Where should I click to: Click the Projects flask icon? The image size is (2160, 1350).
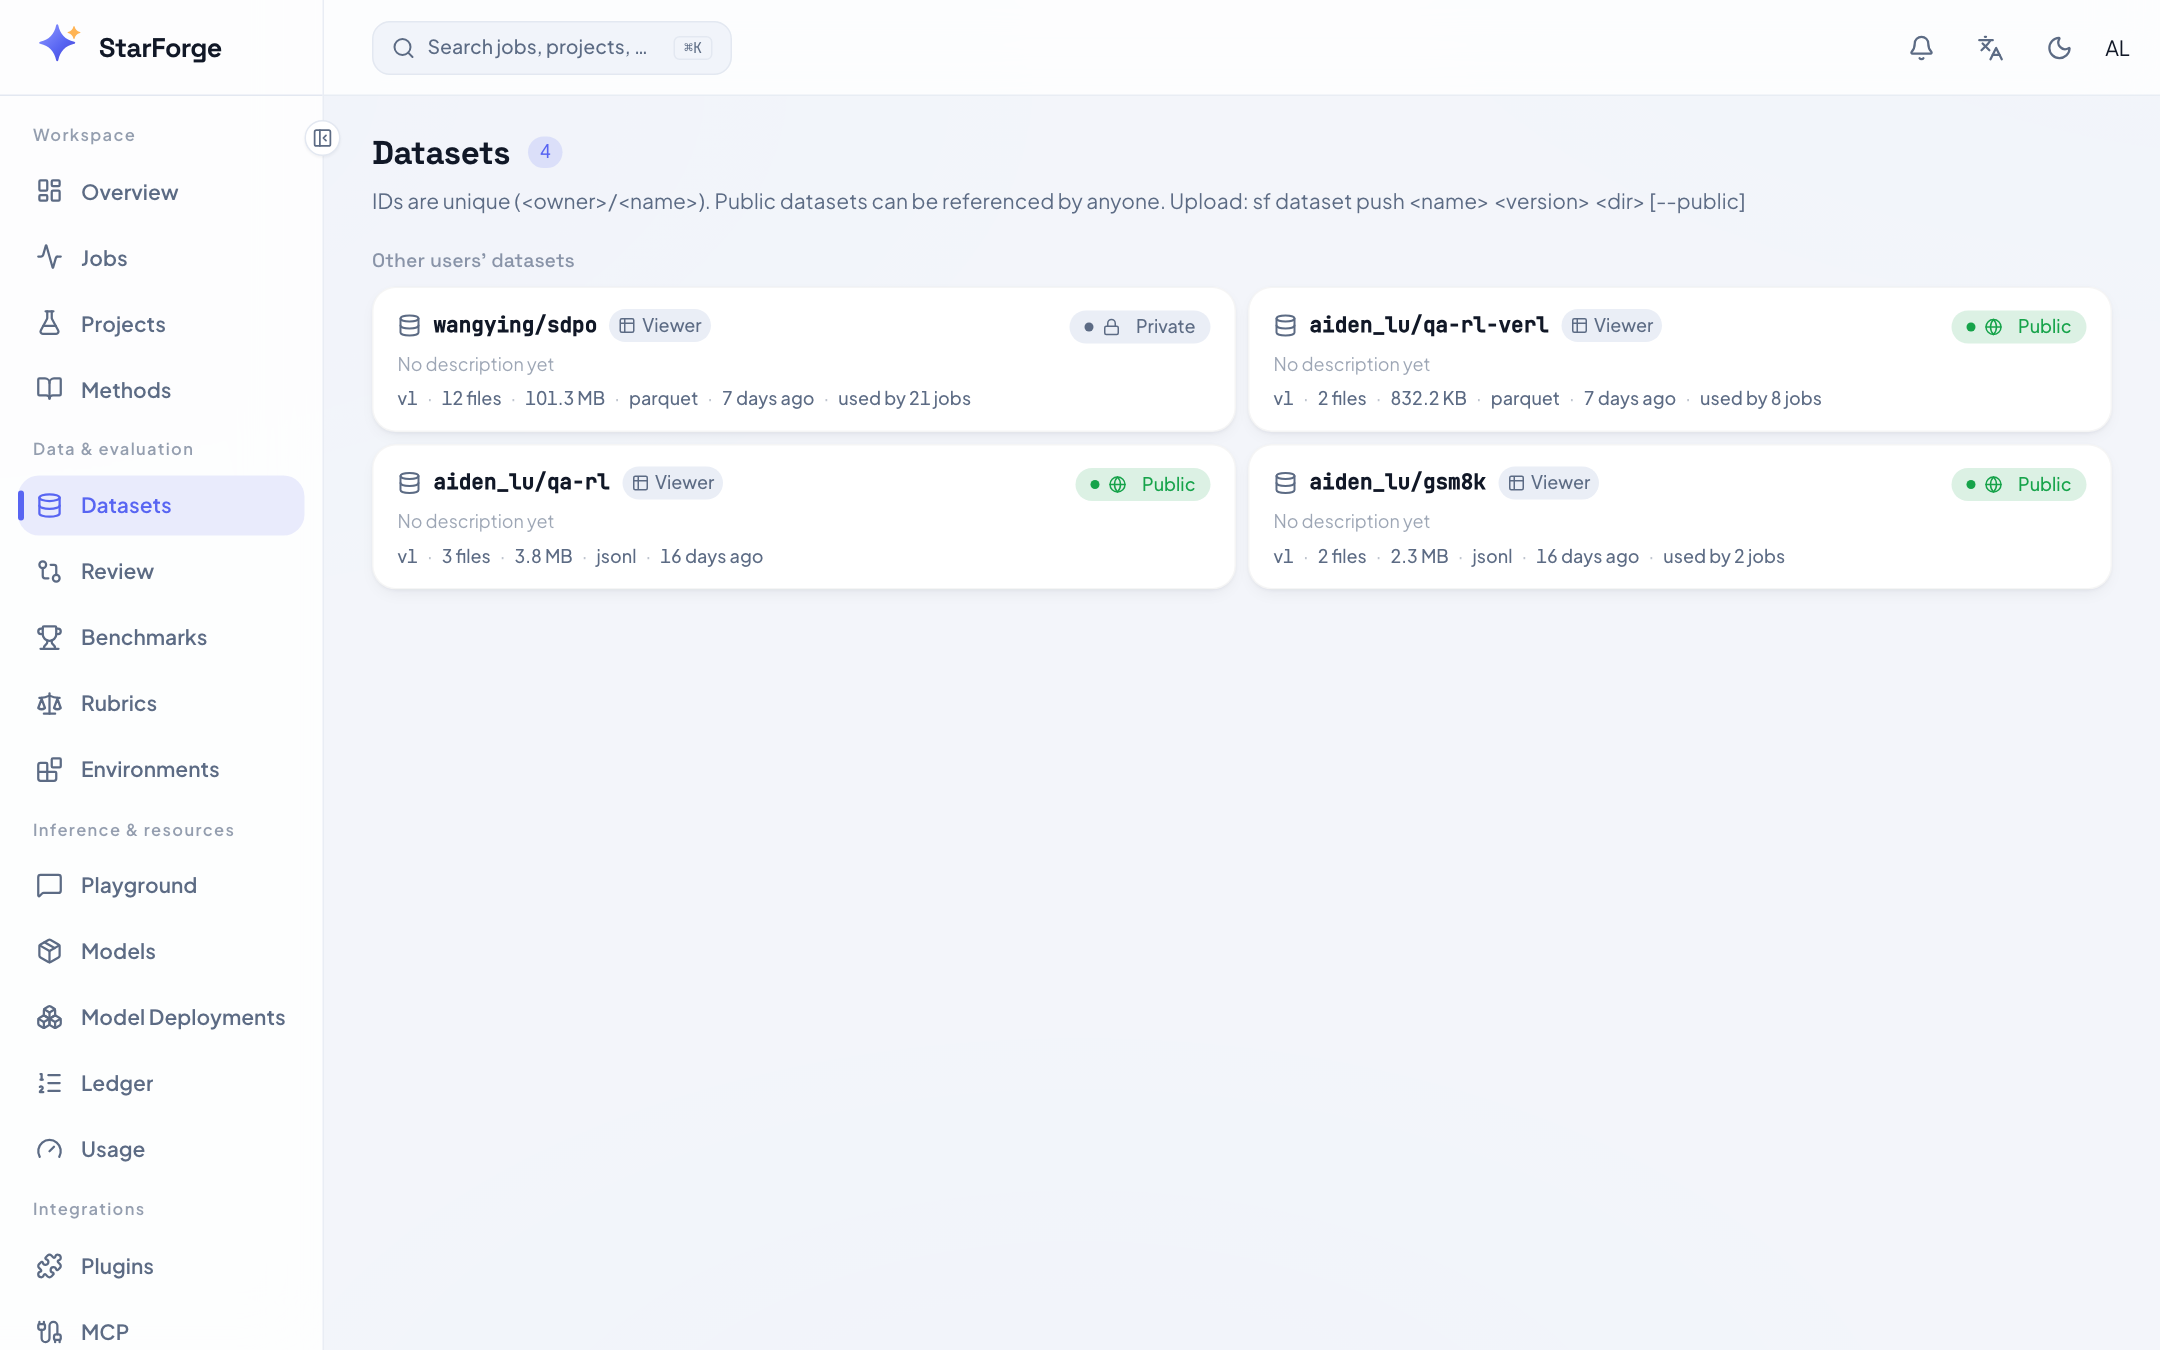[49, 323]
